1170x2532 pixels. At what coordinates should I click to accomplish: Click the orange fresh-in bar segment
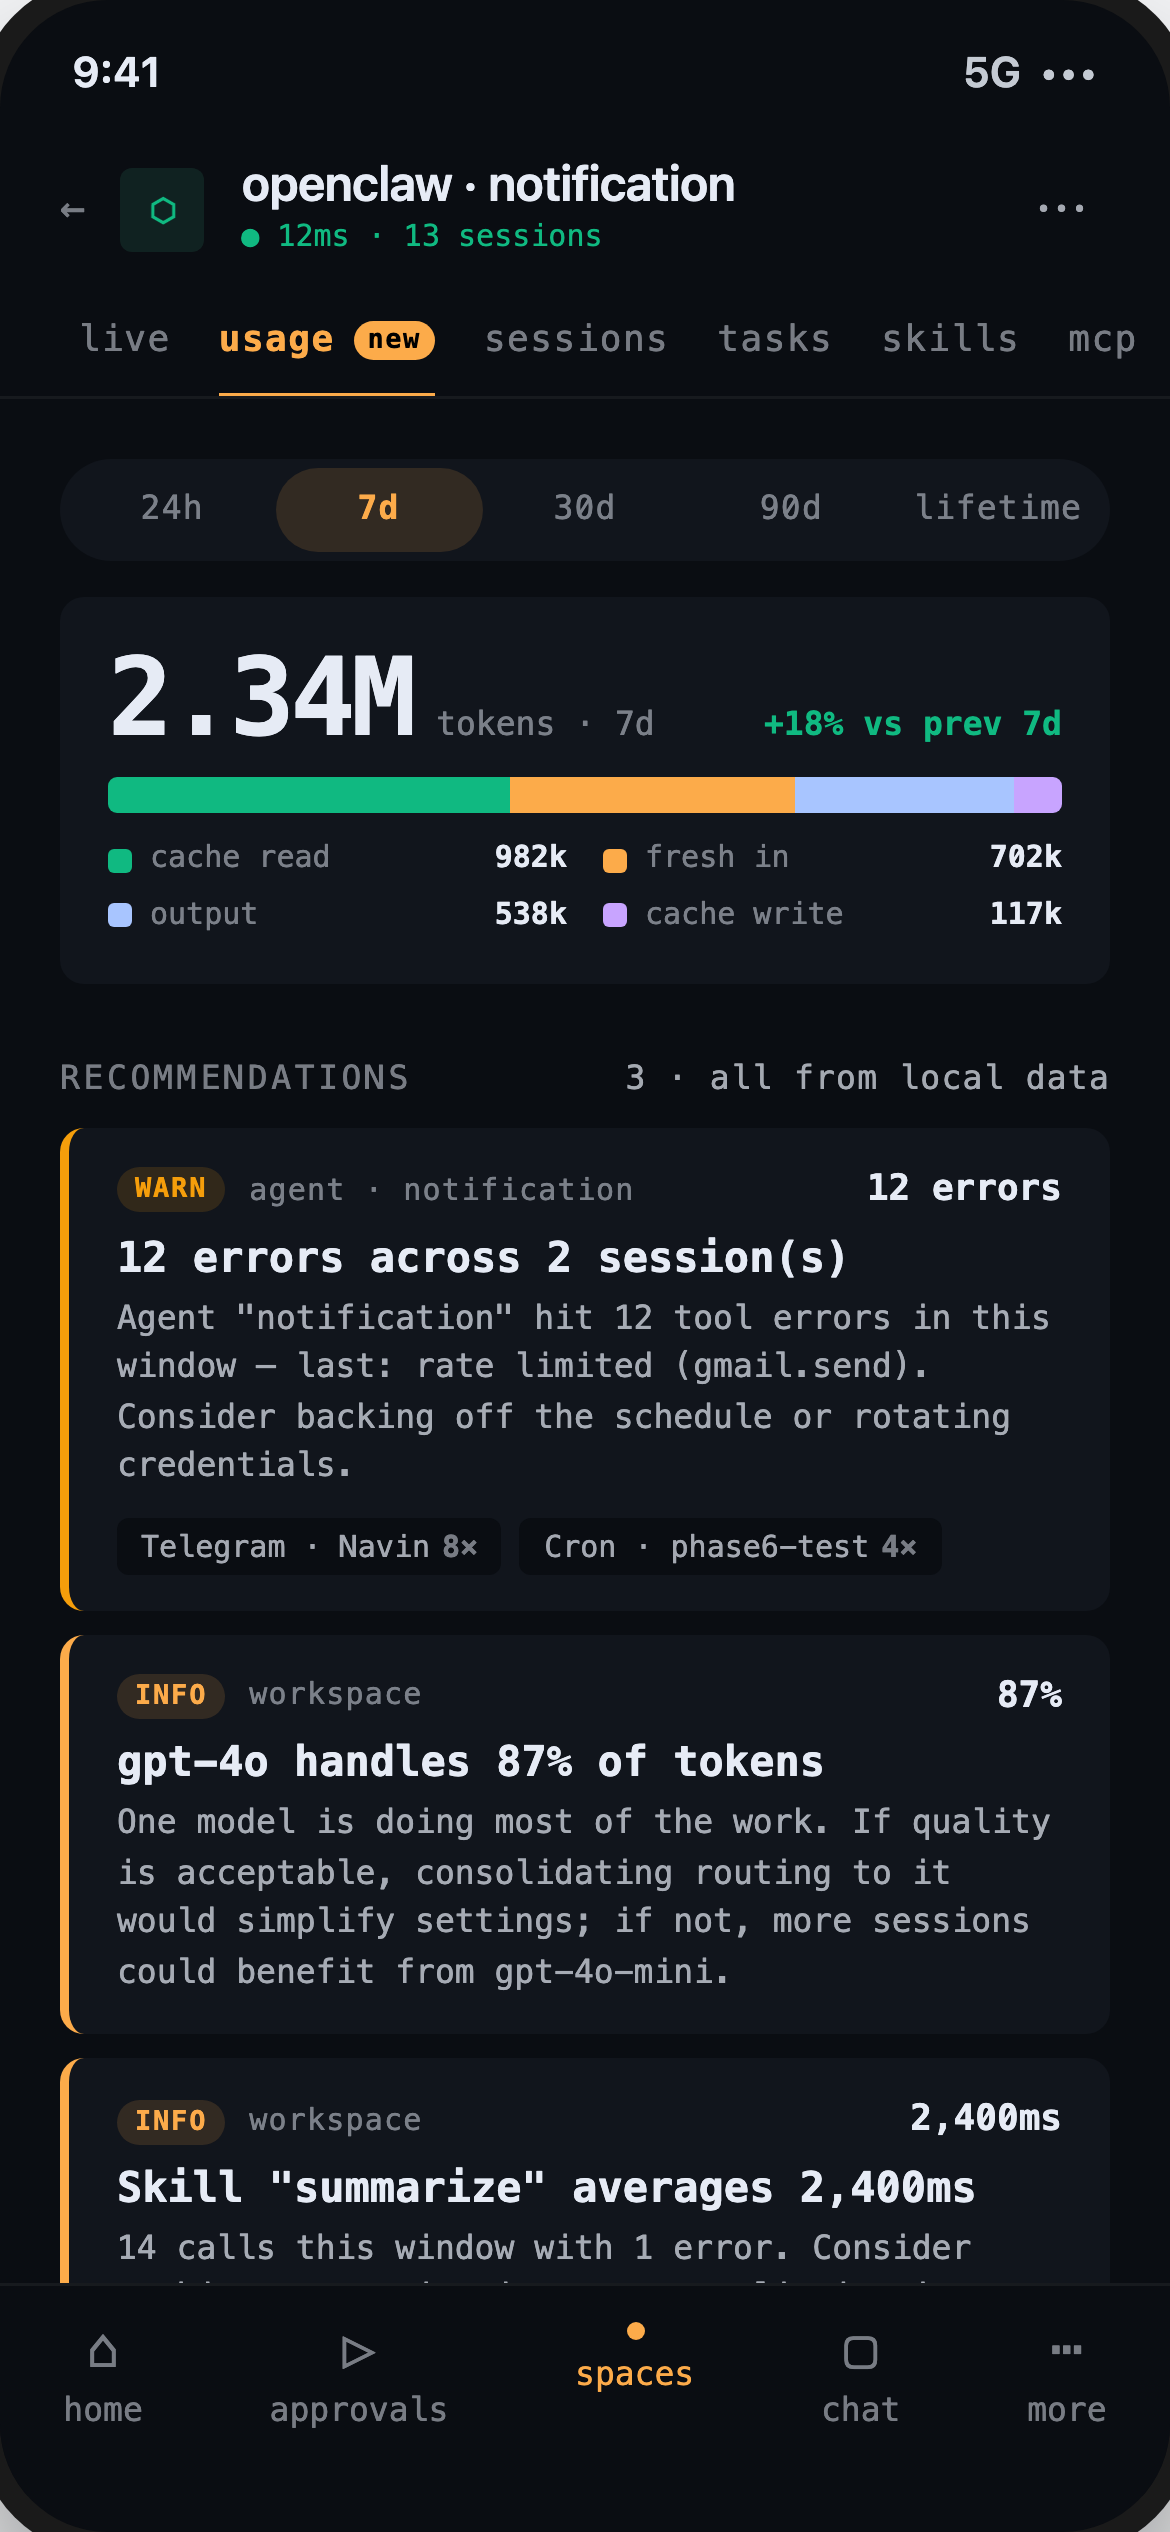[x=652, y=795]
